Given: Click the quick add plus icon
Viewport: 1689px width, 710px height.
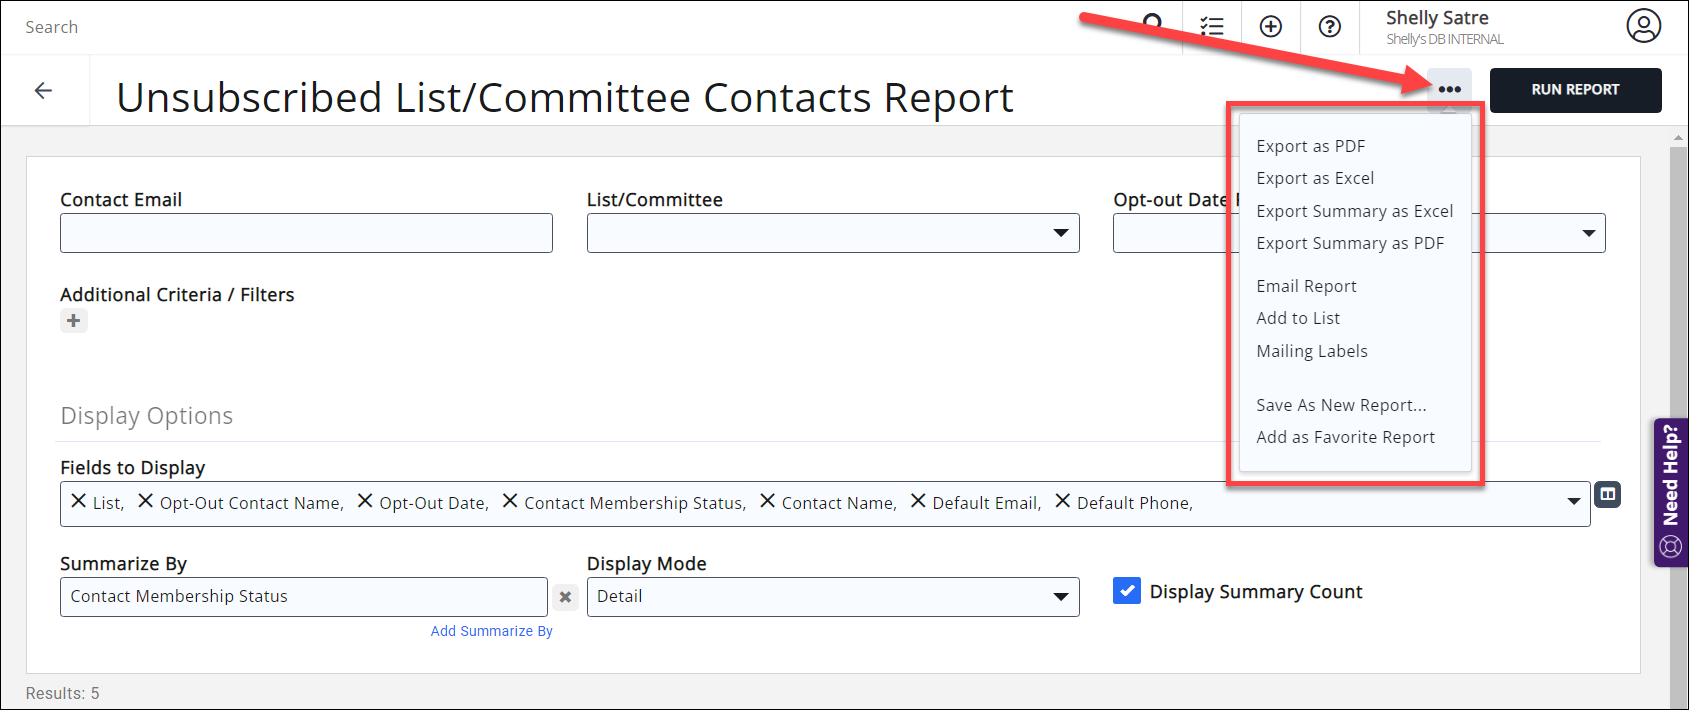Looking at the screenshot, I should [1270, 27].
